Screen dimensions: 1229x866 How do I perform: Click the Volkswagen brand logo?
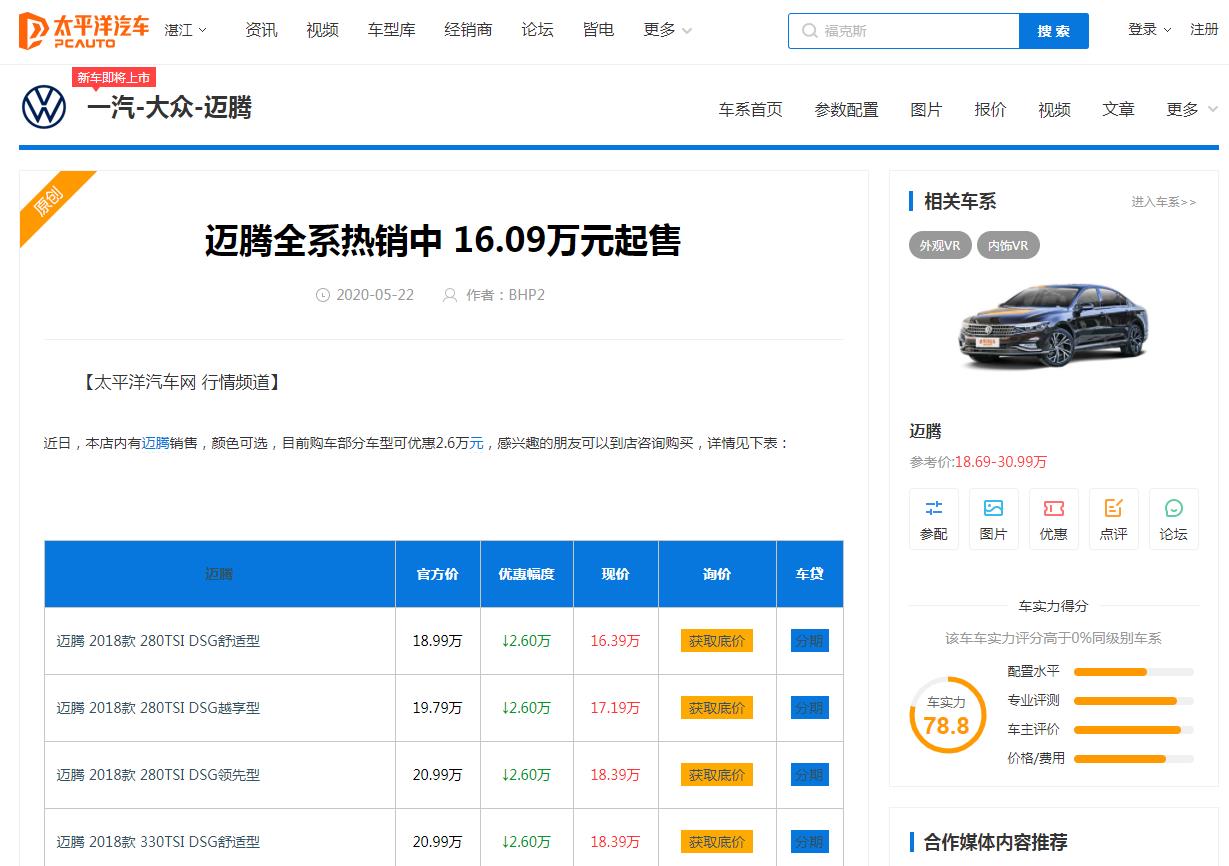(x=44, y=107)
